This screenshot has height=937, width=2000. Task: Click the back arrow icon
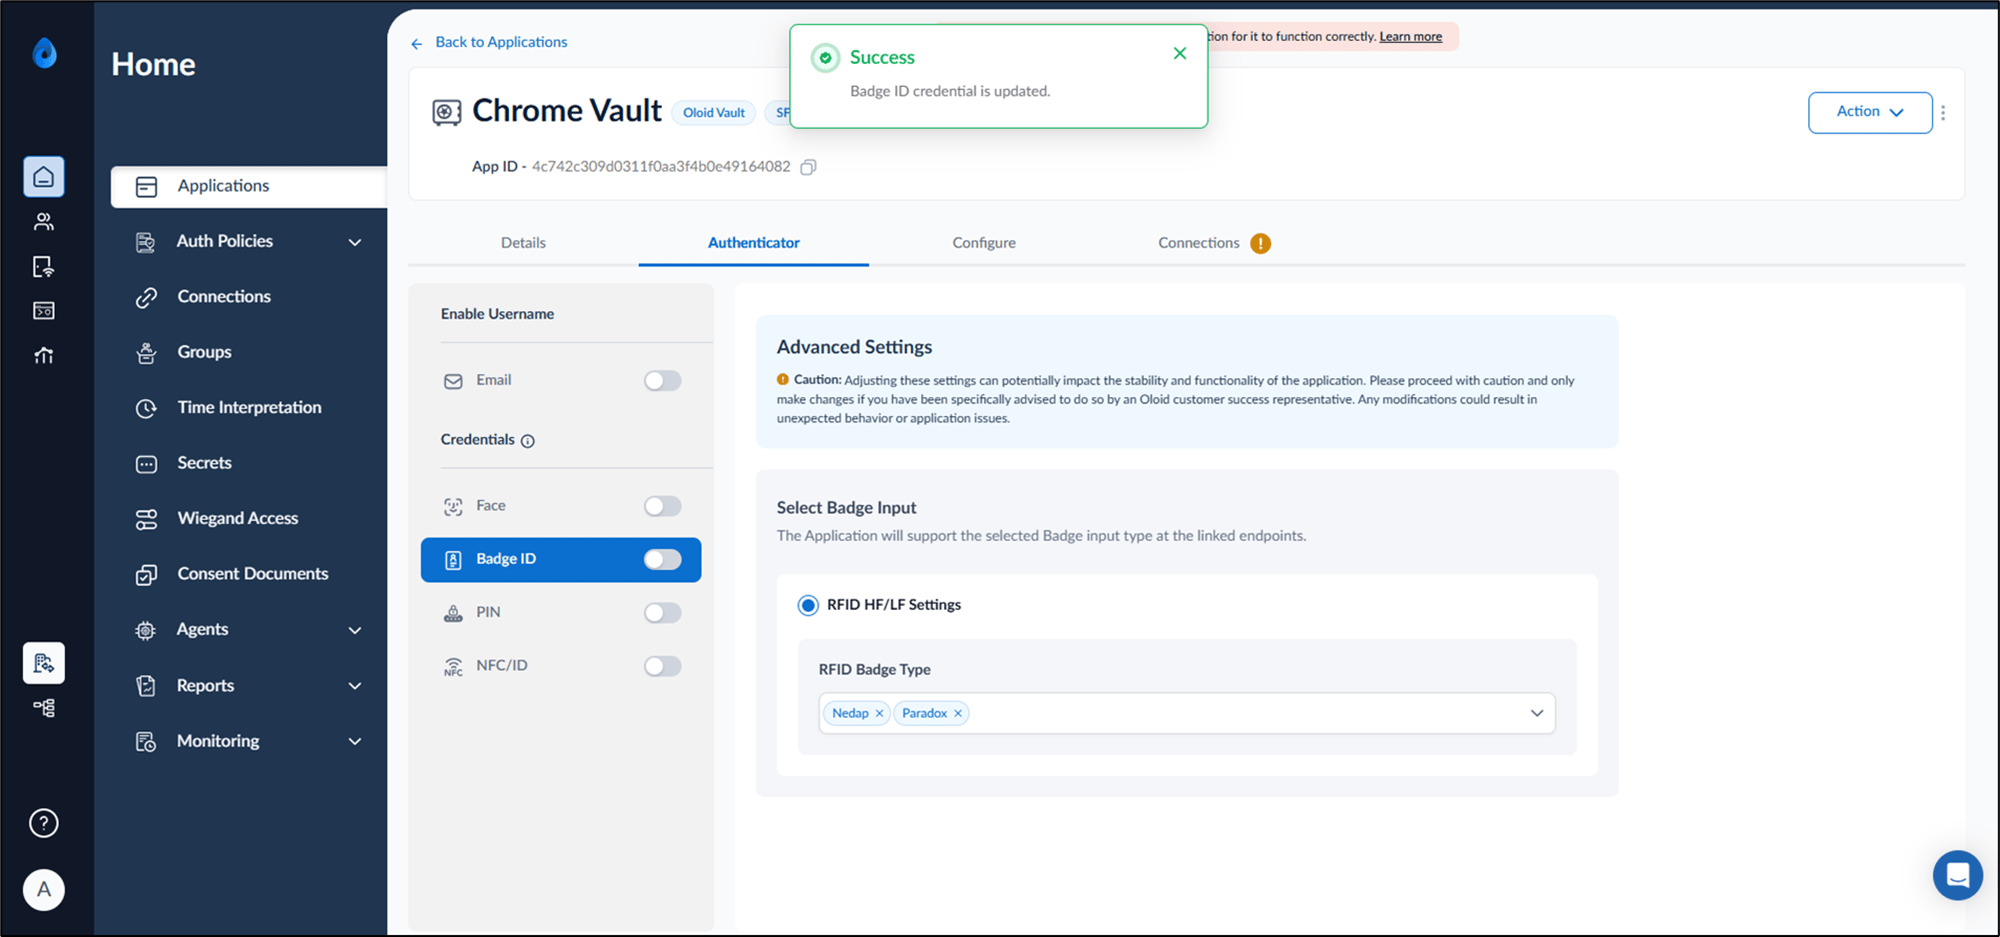point(417,43)
